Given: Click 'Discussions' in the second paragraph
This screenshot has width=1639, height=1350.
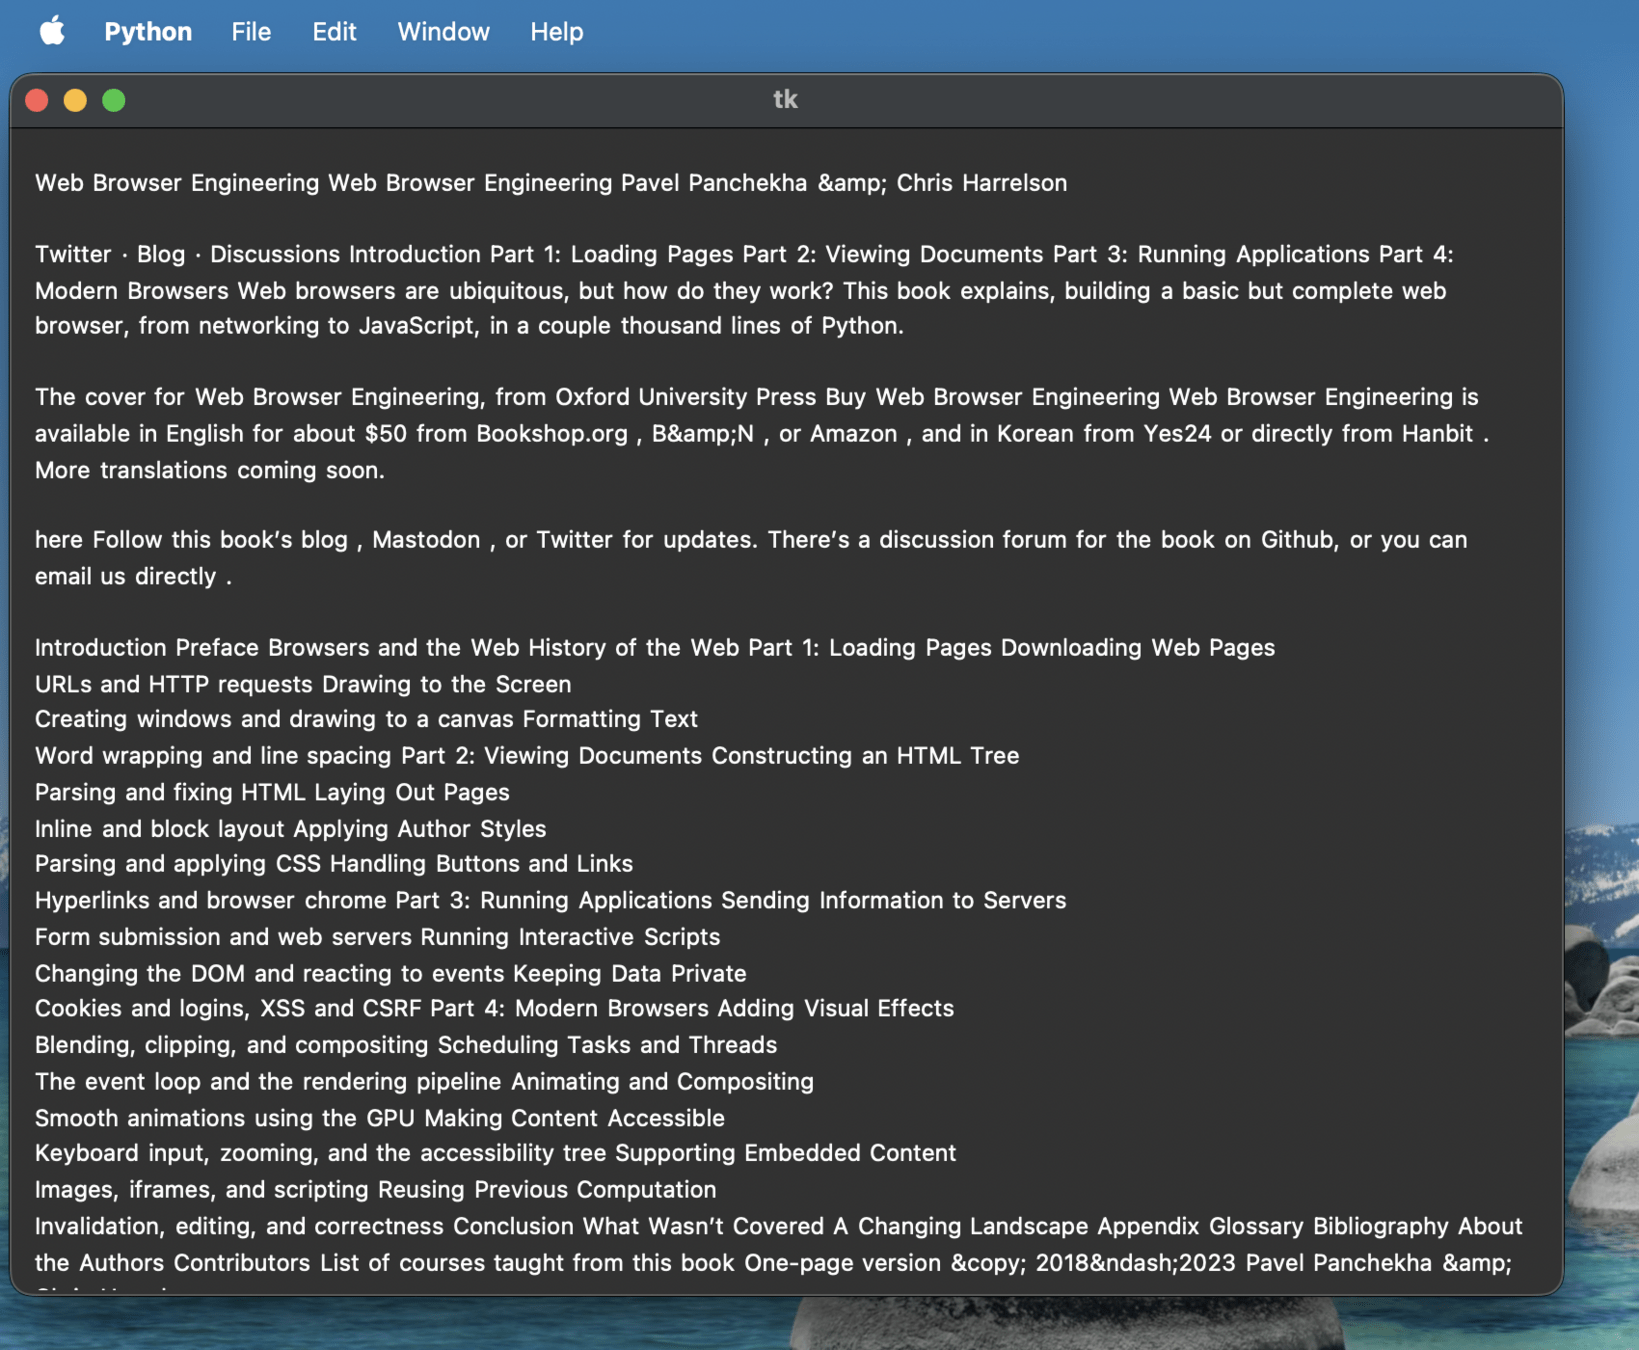Looking at the screenshot, I should click(x=275, y=254).
